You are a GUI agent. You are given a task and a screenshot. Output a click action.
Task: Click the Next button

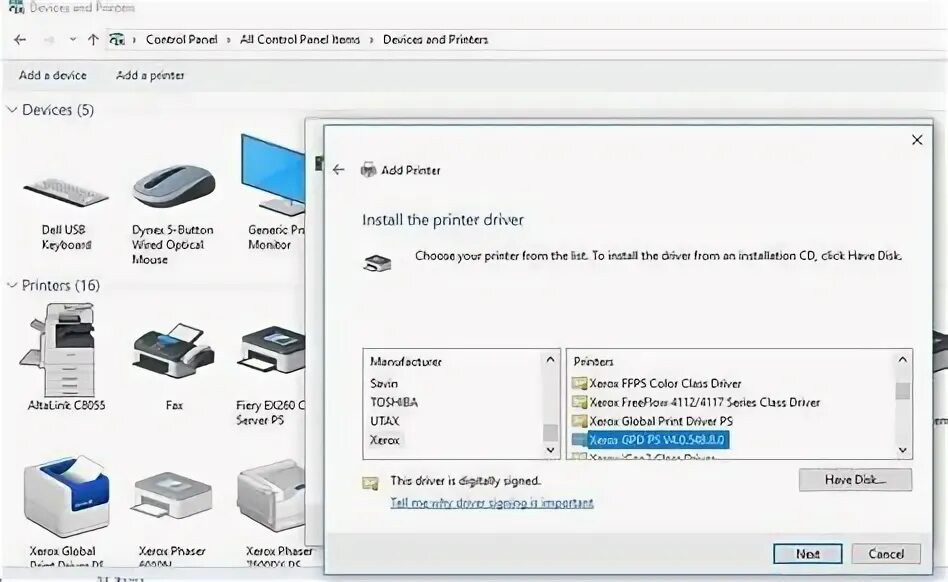point(807,554)
